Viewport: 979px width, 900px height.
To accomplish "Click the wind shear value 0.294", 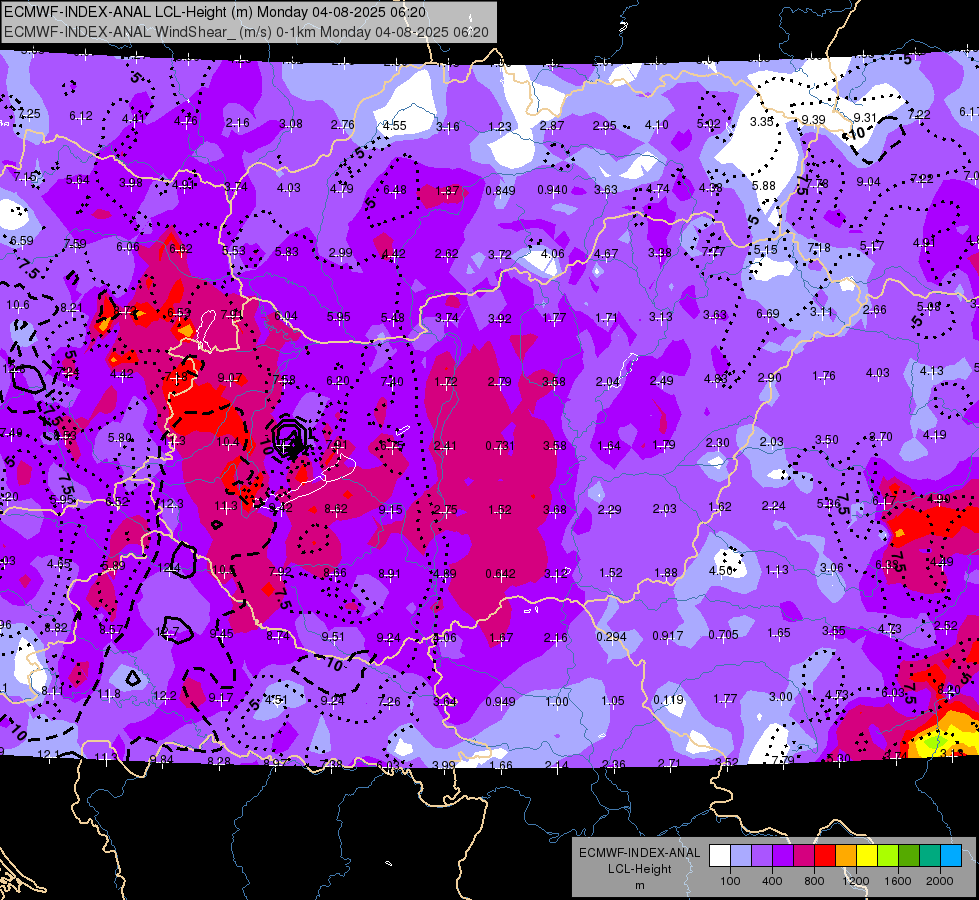I will [611, 636].
